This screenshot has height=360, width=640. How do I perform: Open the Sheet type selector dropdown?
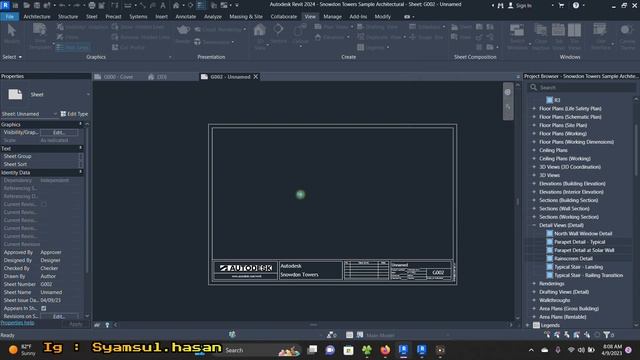(88, 95)
